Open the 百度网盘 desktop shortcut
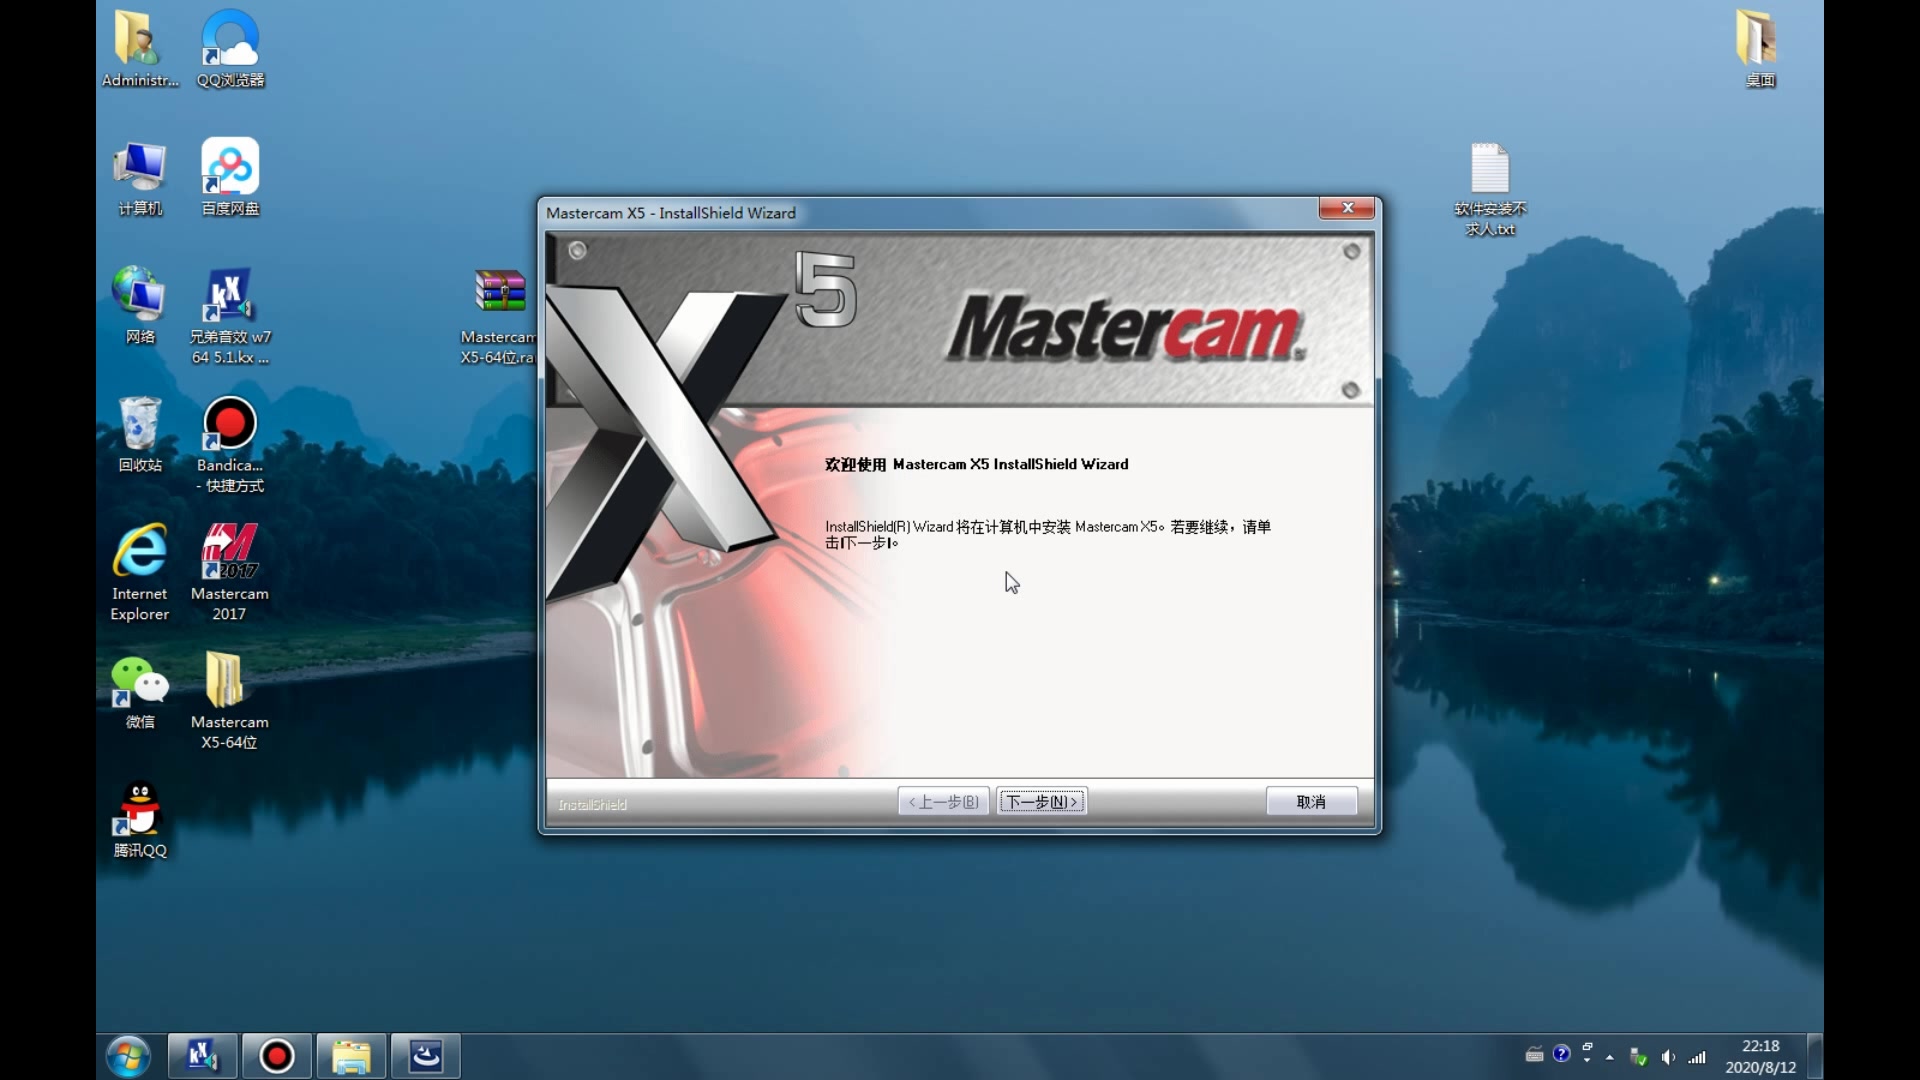 [x=230, y=178]
